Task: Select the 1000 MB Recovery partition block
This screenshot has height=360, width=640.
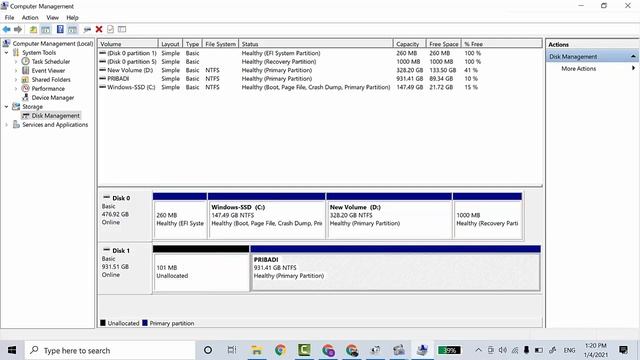Action: (487, 216)
